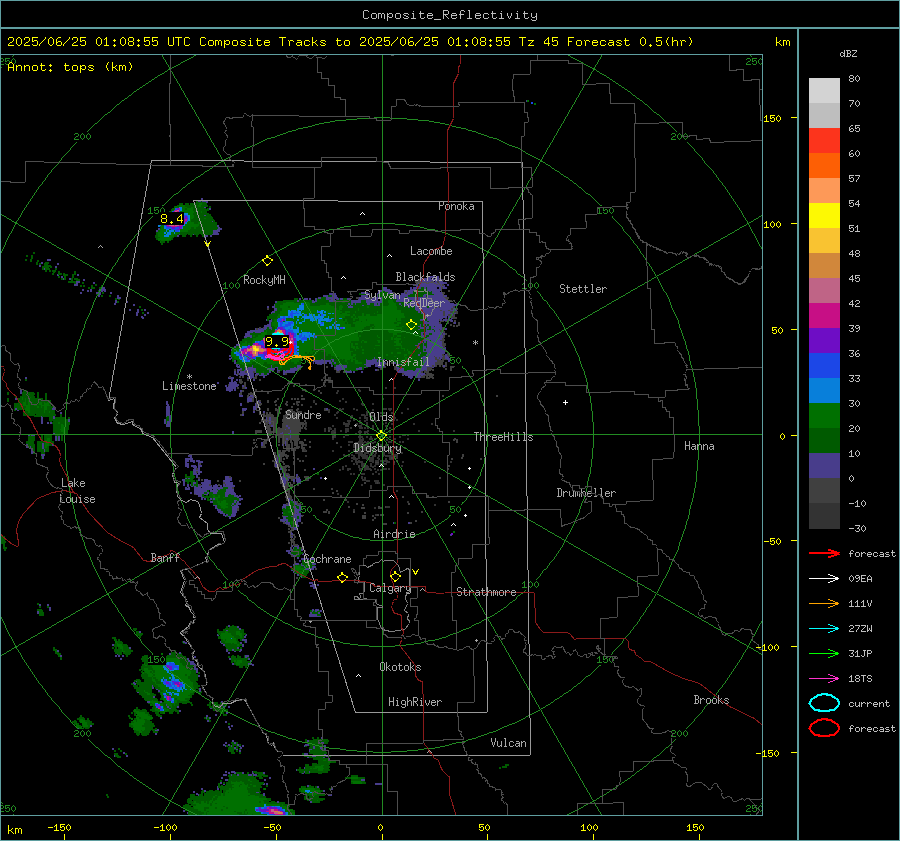
Task: Click the Lacombe town label
Action: (431, 251)
